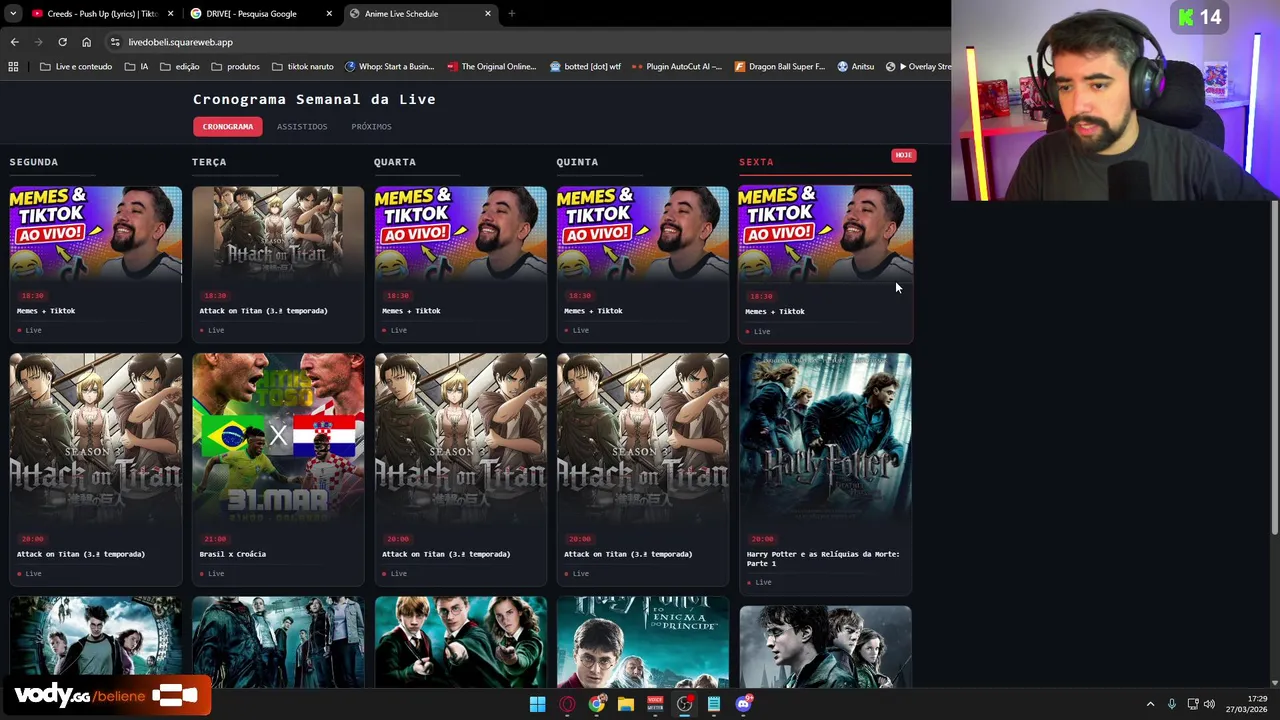Click the QUARTA column heading

tap(395, 162)
